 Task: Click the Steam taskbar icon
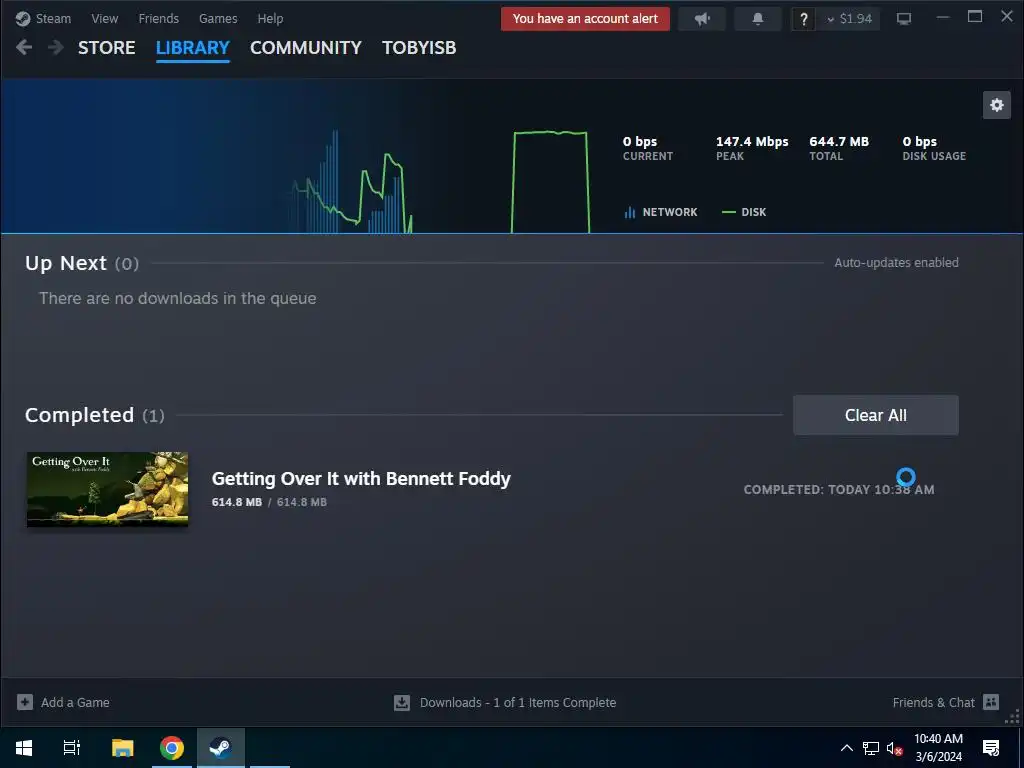(x=221, y=748)
